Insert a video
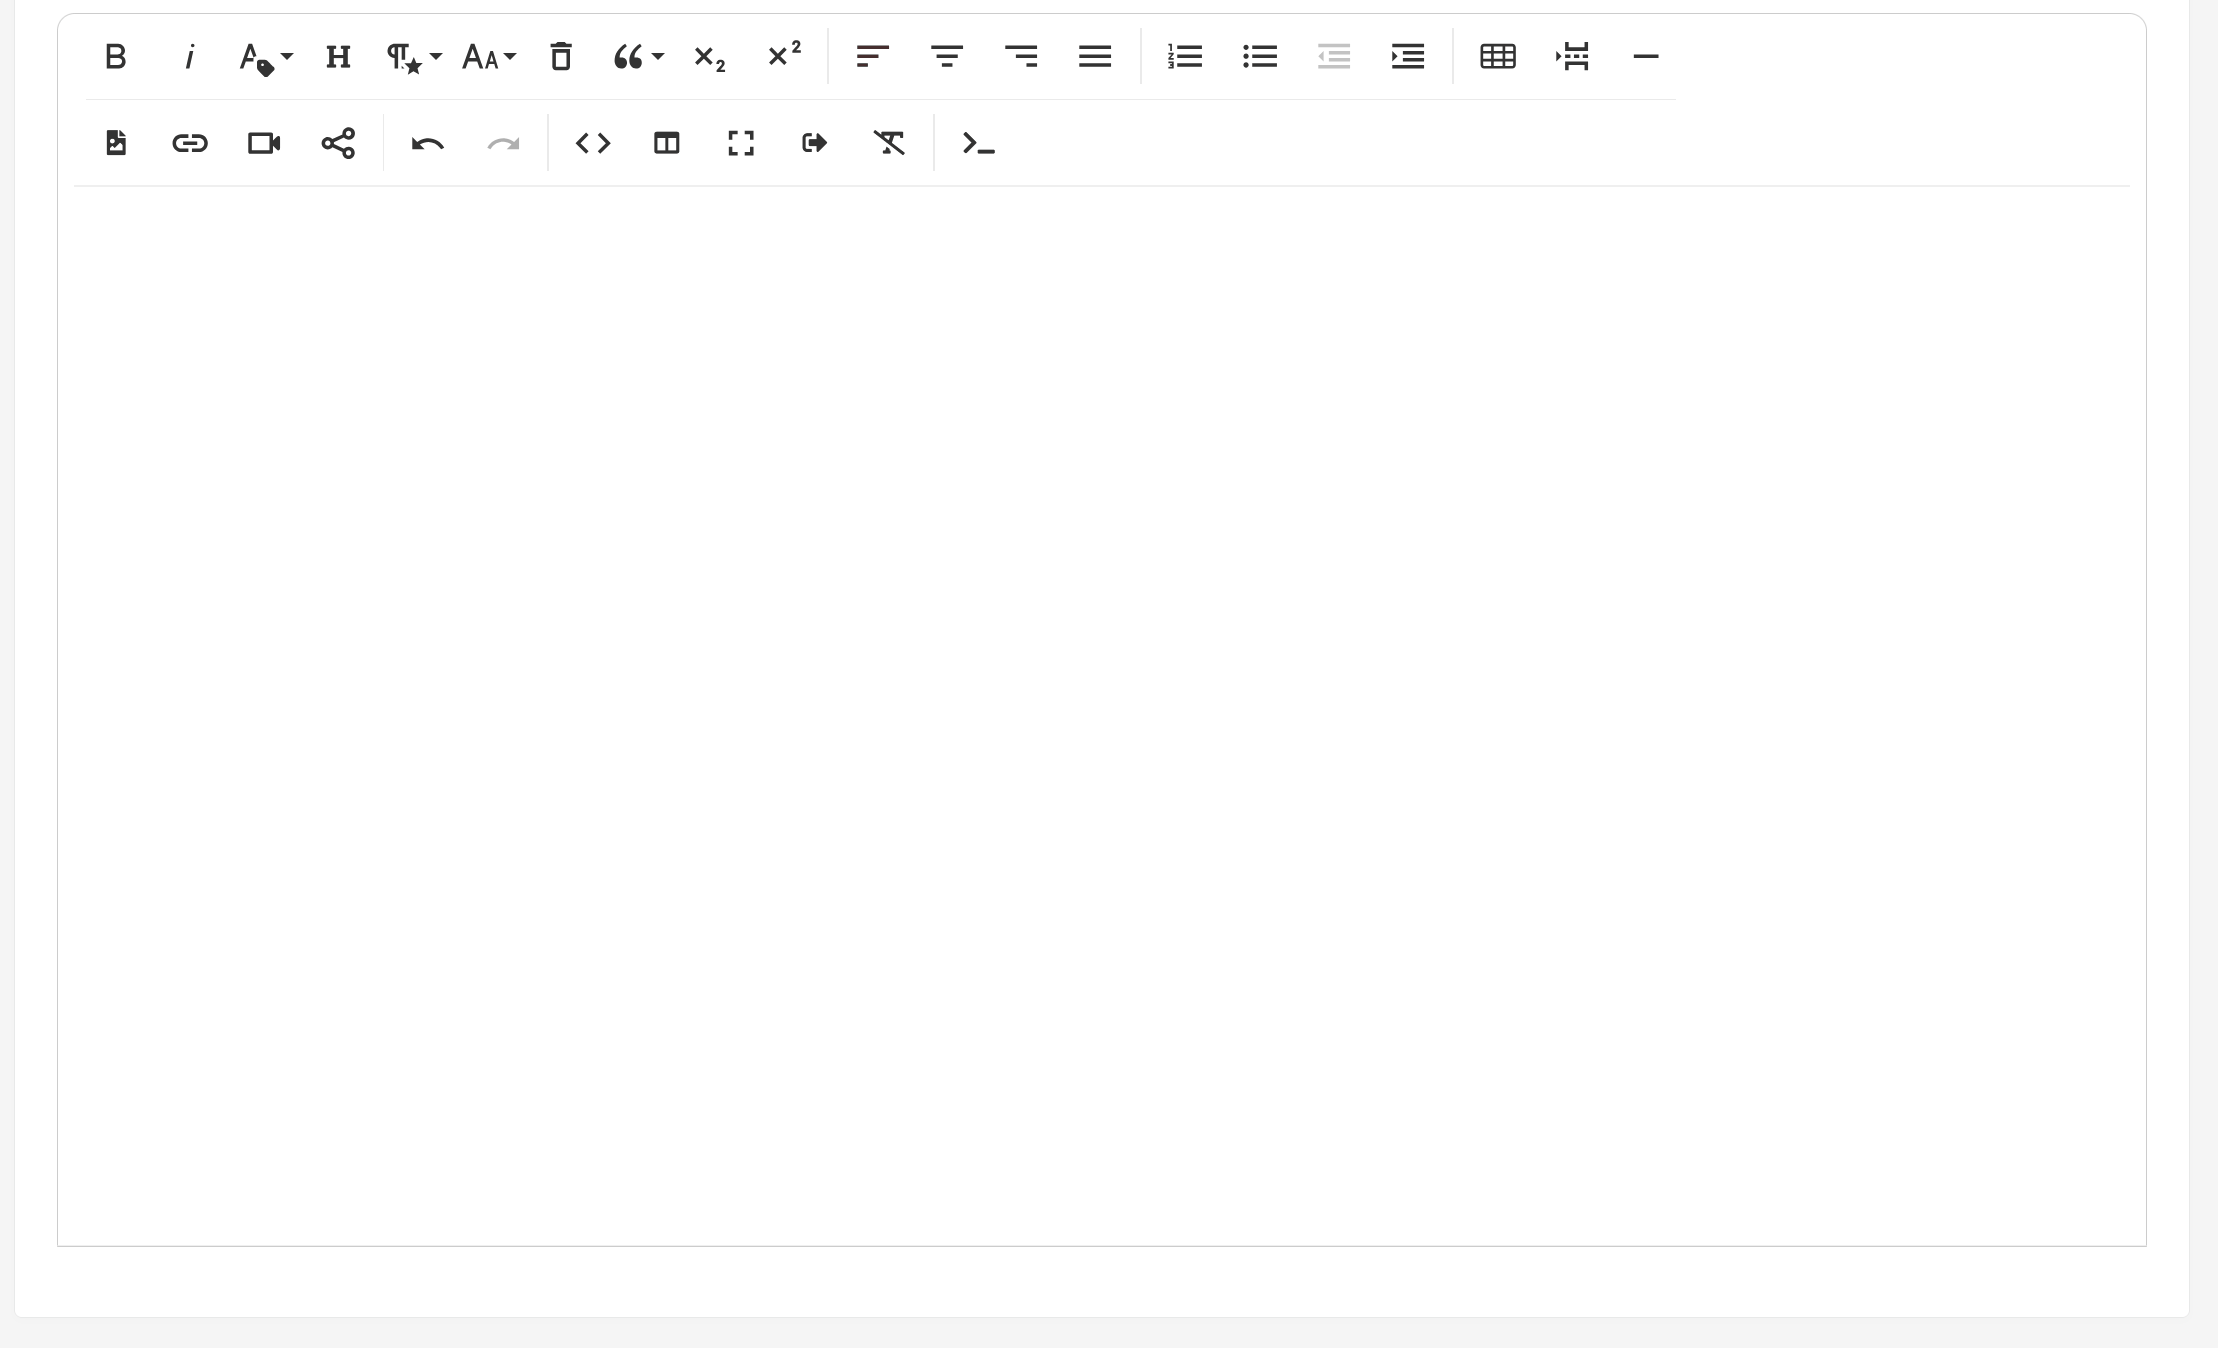The height and width of the screenshot is (1348, 2218). pyautogui.click(x=264, y=144)
